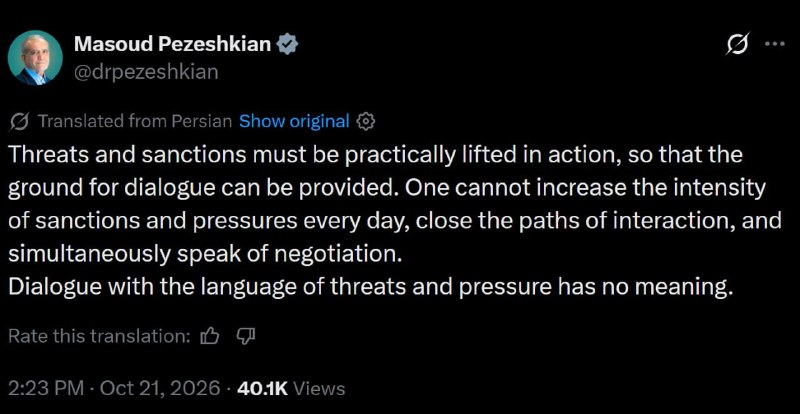Click Grok icon beside Translated from Persian
This screenshot has height=414, width=800.
pos(19,121)
